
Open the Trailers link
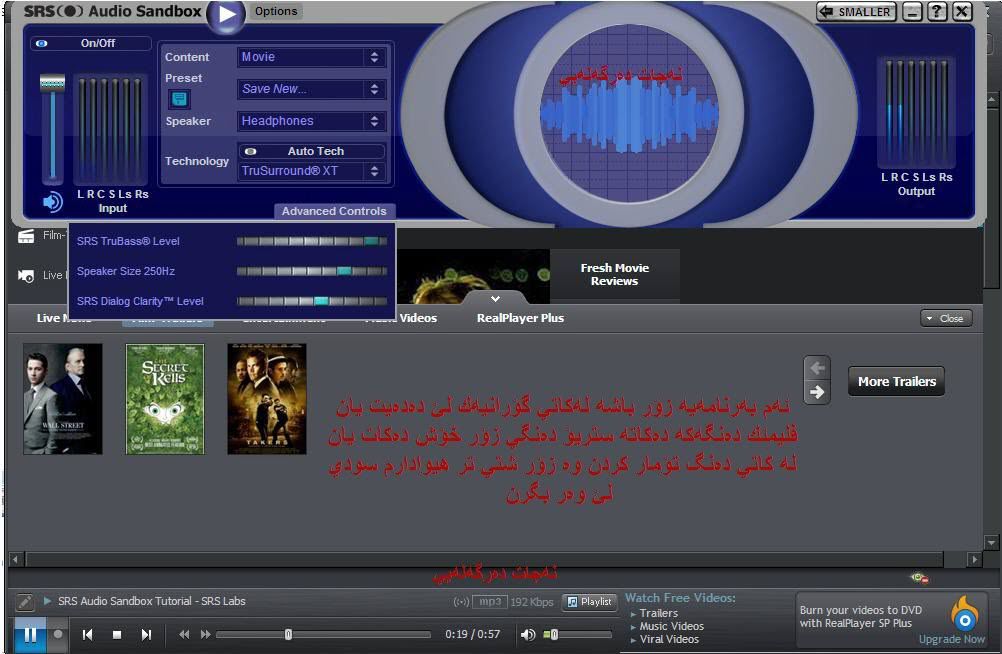659,613
